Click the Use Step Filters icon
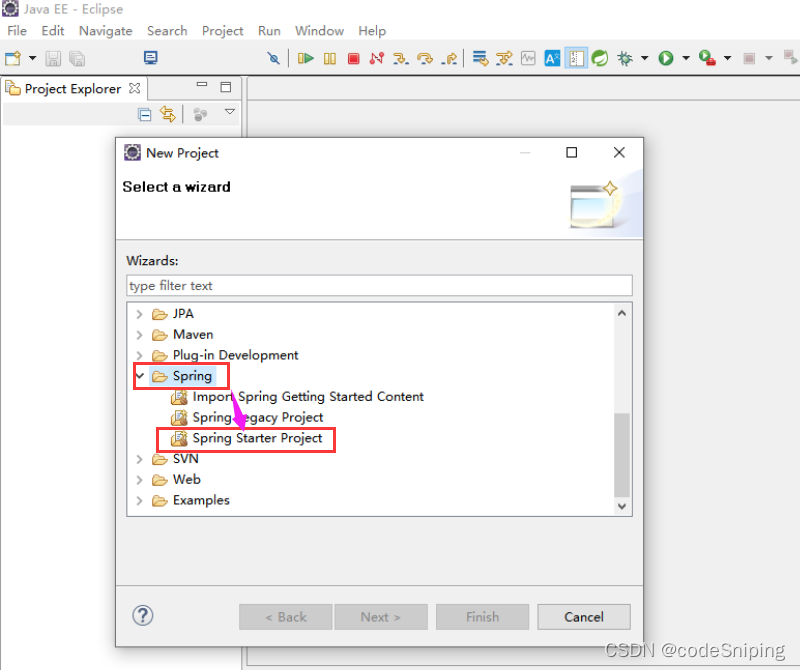 504,58
